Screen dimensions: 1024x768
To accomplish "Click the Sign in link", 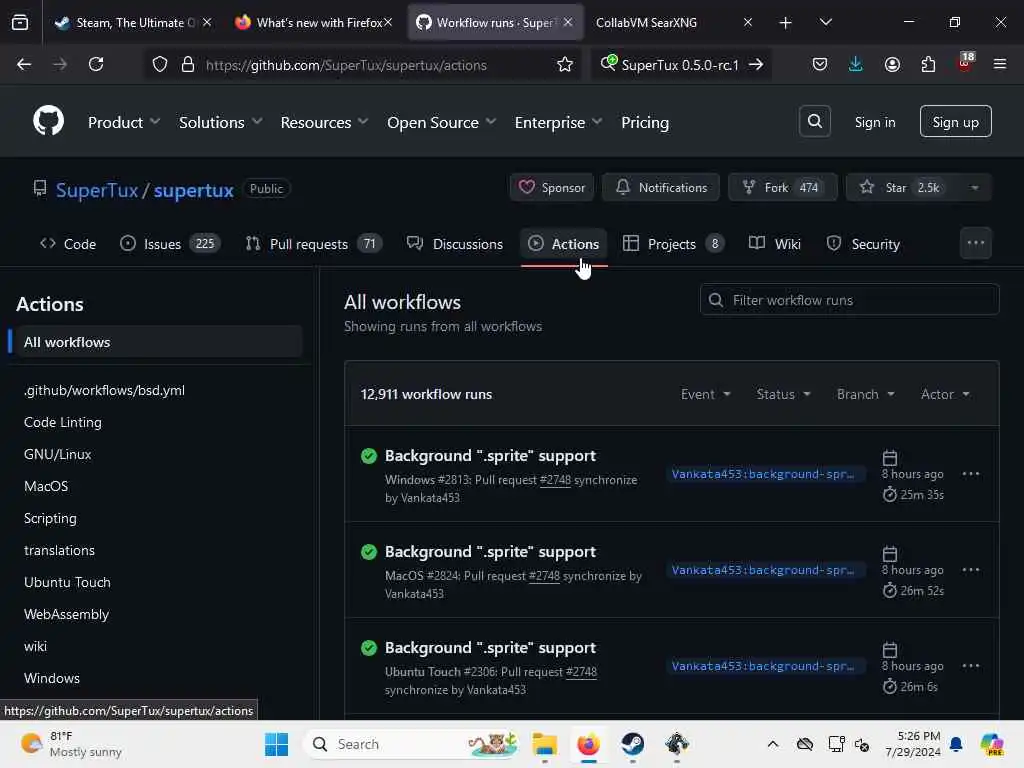I will (x=874, y=122).
